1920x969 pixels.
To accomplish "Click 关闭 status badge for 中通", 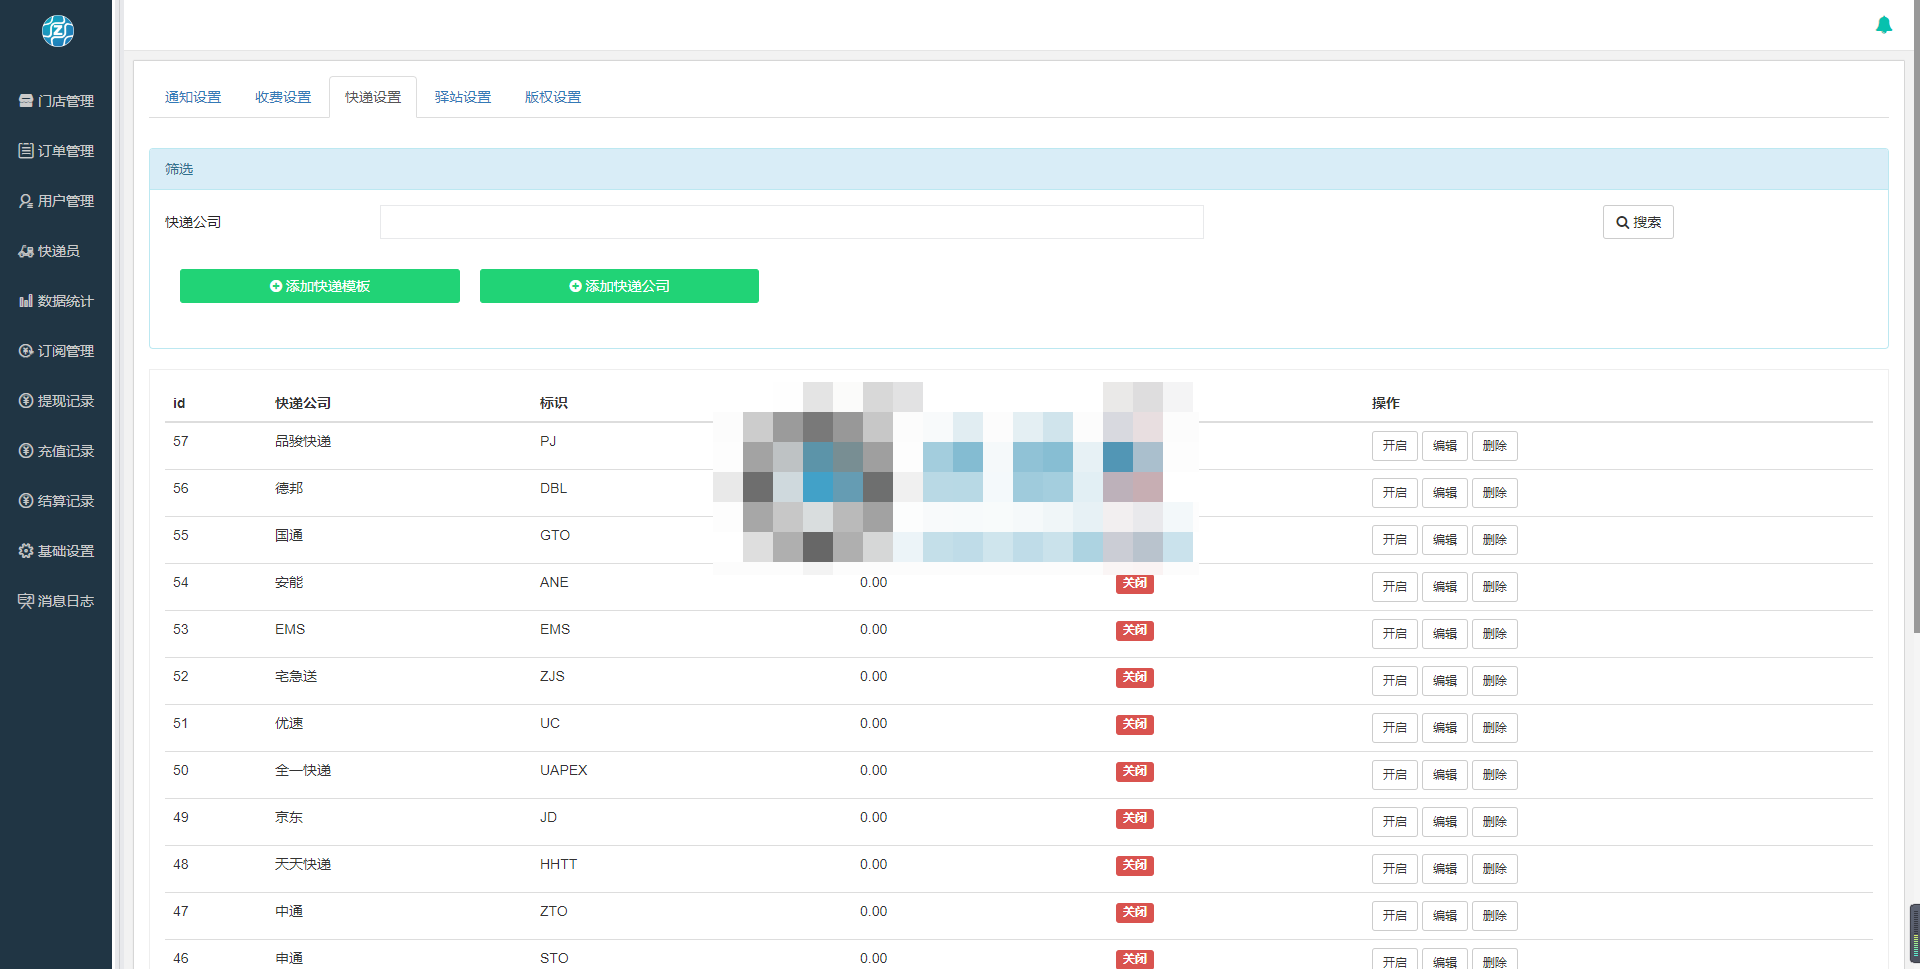I will pos(1135,913).
